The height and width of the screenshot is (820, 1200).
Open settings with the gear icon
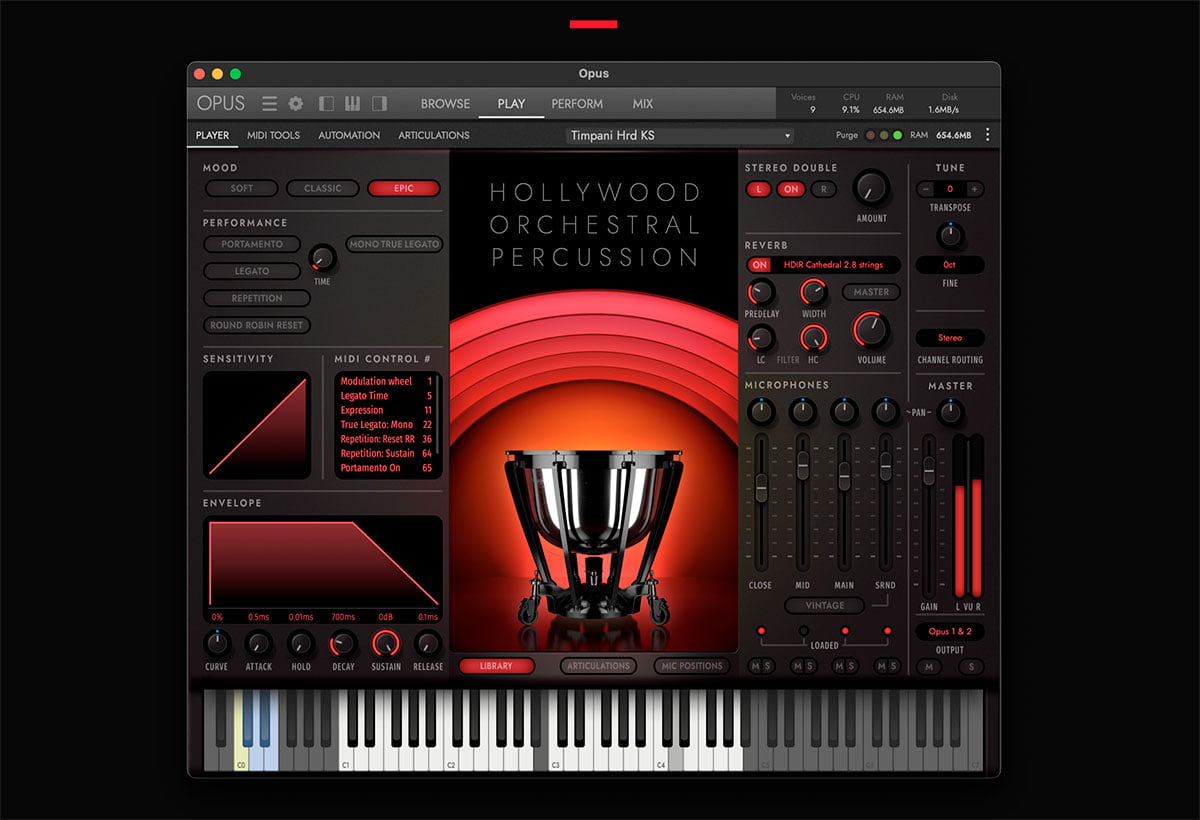296,103
